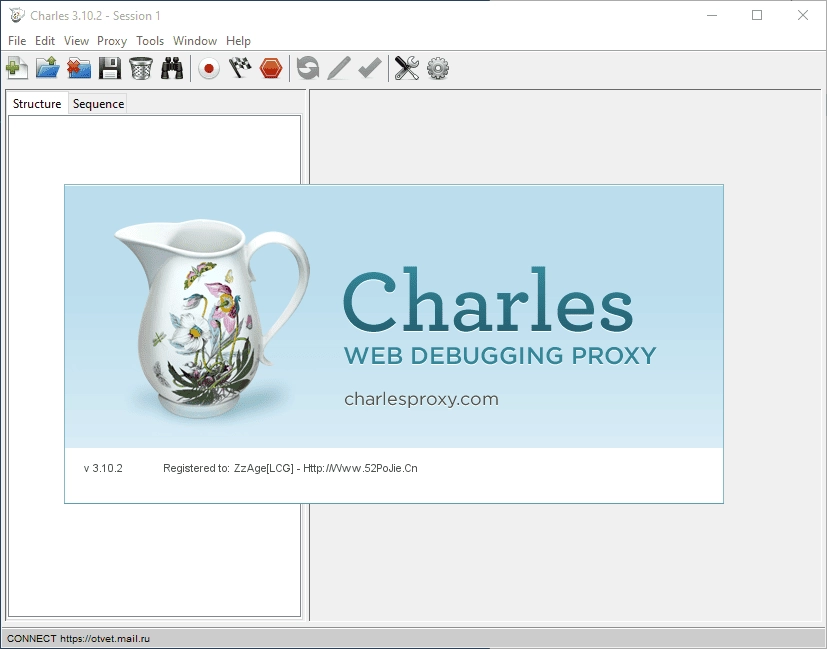Image resolution: width=827 pixels, height=649 pixels.
Task: Click the Validate checkmark icon
Action: click(x=370, y=68)
